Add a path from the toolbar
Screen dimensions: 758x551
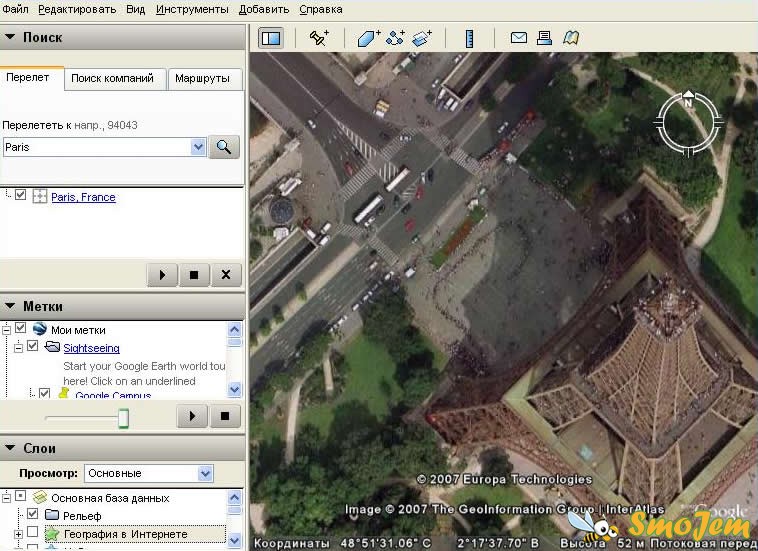pos(395,38)
